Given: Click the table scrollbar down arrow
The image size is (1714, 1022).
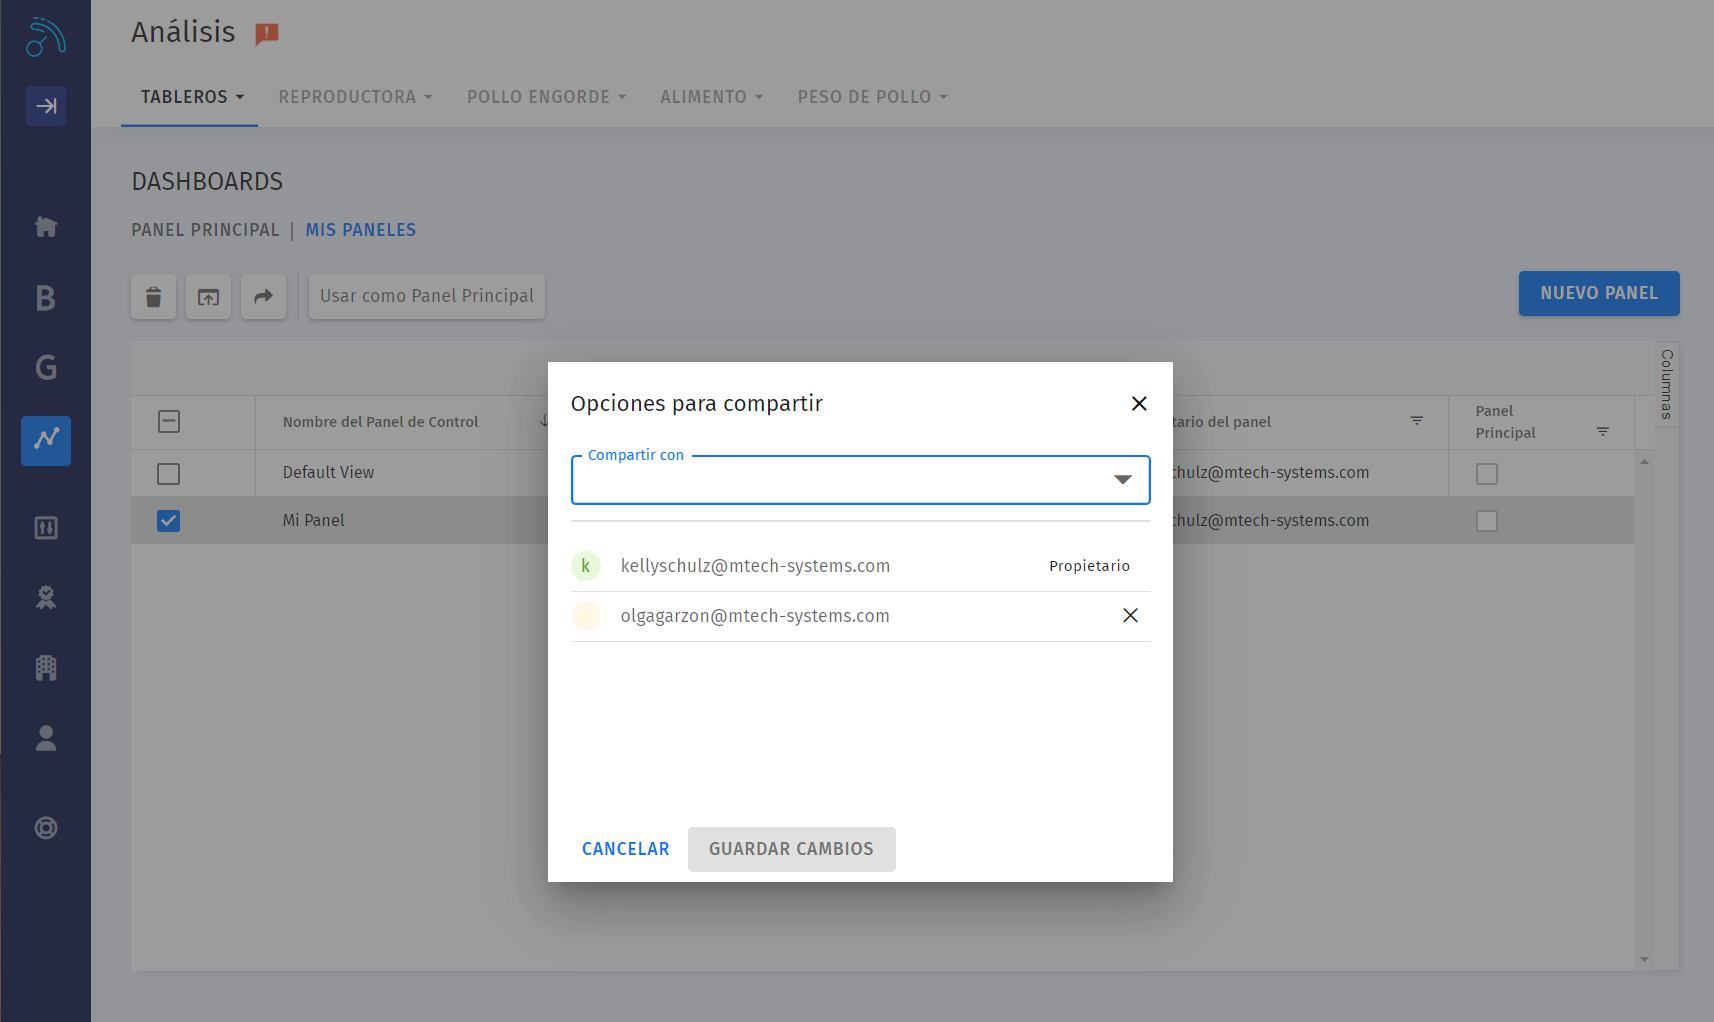Looking at the screenshot, I should 1644,960.
